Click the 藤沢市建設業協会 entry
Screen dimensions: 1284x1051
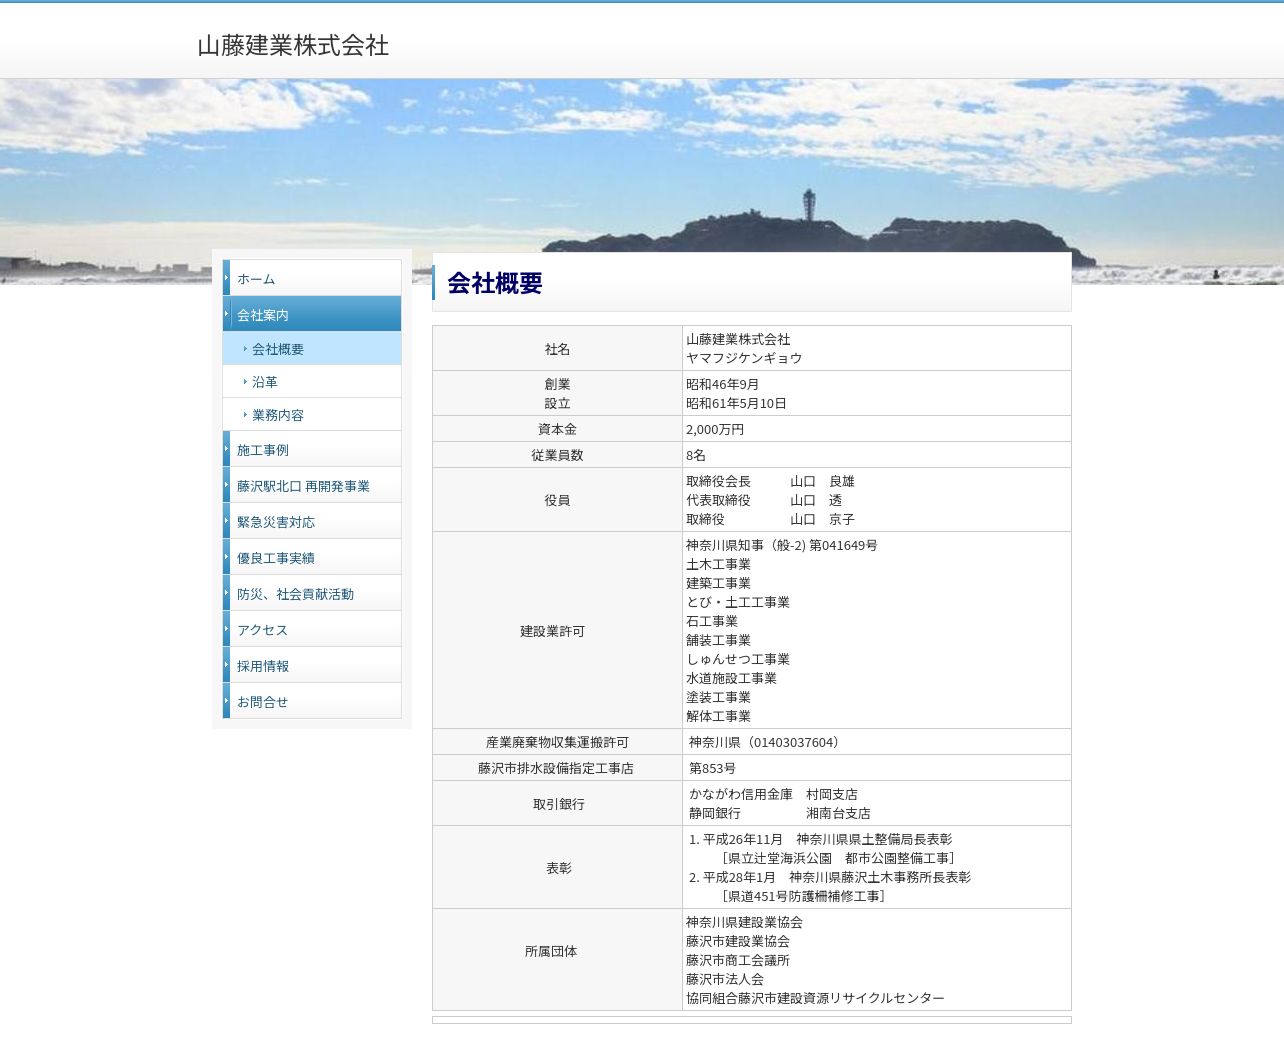[x=738, y=942]
